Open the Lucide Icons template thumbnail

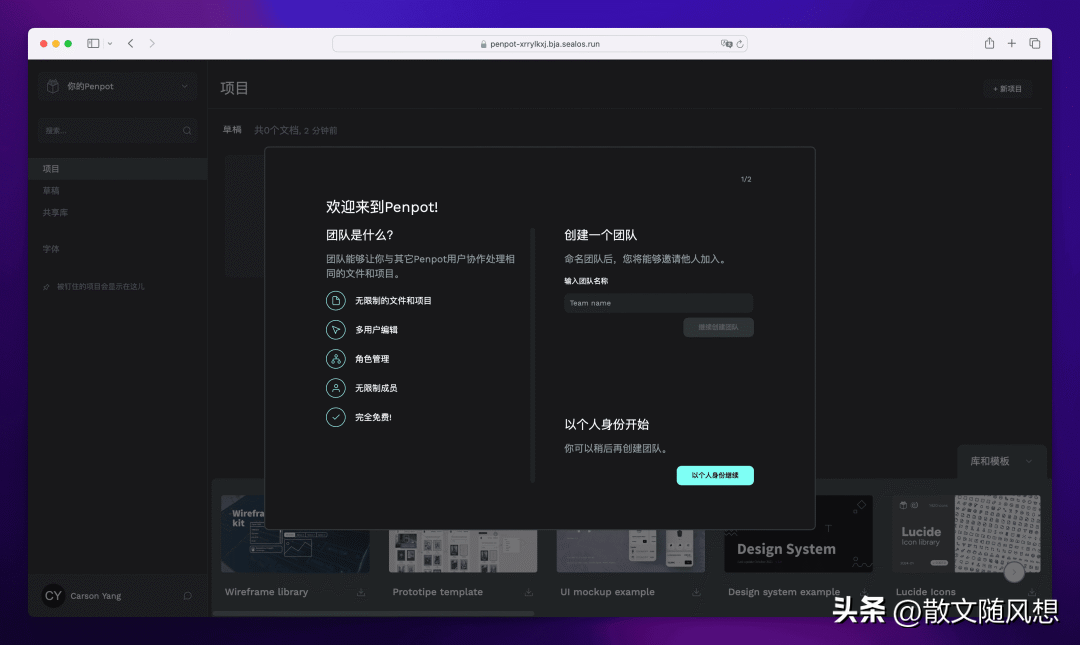click(966, 533)
